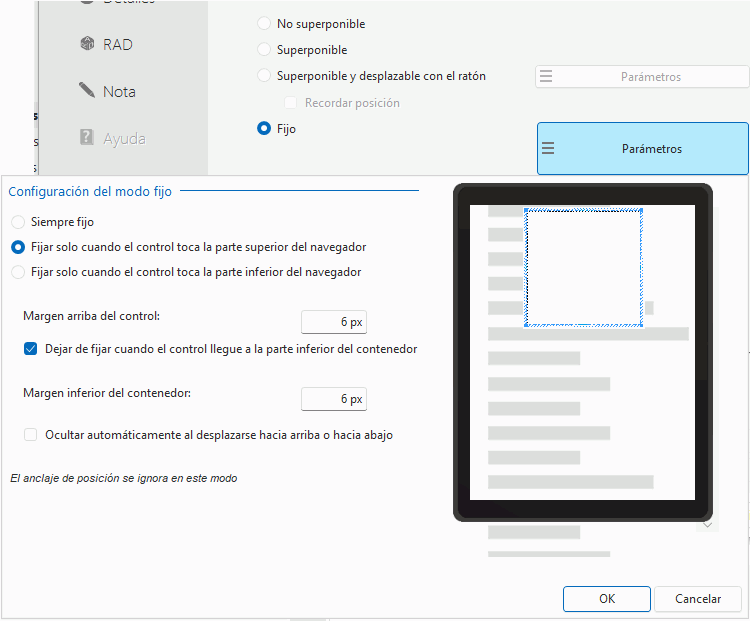The width and height of the screenshot is (750, 622).
Task: Select the Superponible radio button
Action: pos(264,49)
